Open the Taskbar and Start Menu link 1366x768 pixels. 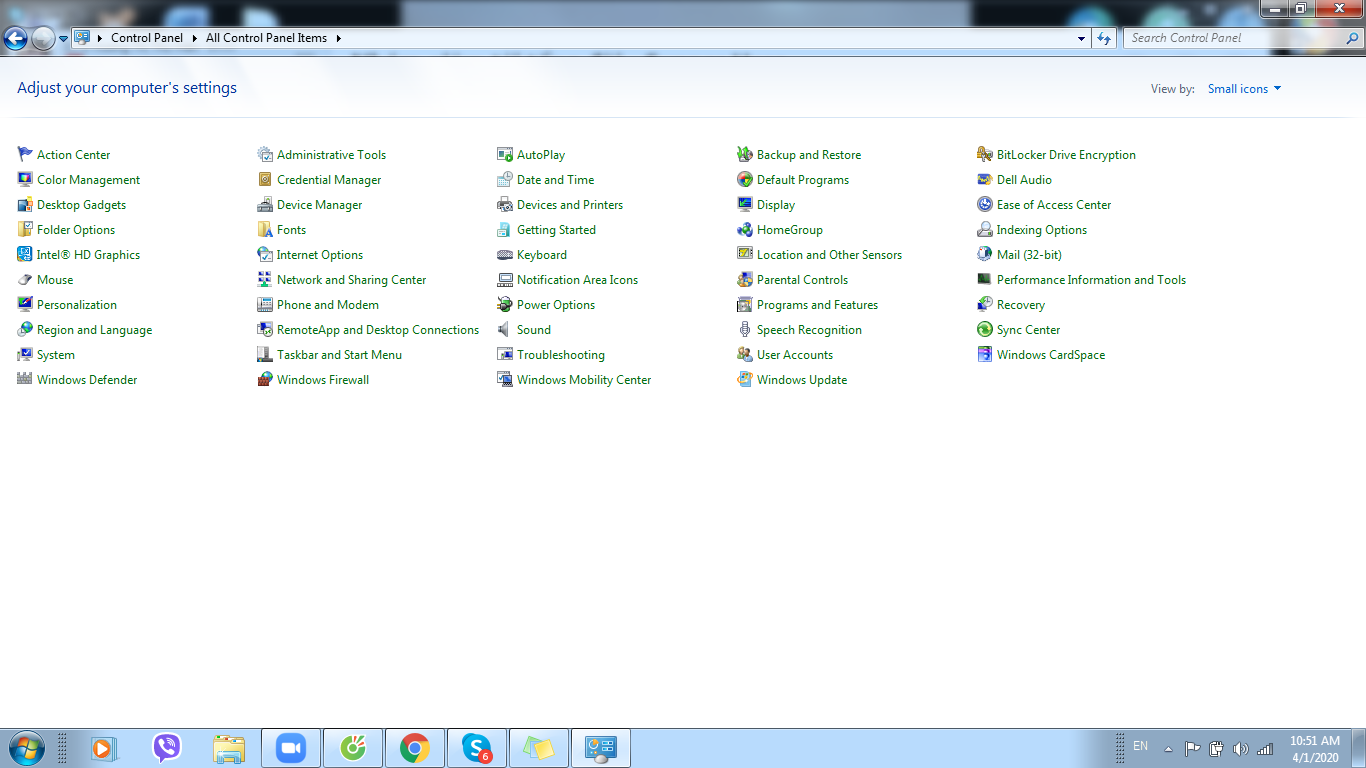point(339,355)
